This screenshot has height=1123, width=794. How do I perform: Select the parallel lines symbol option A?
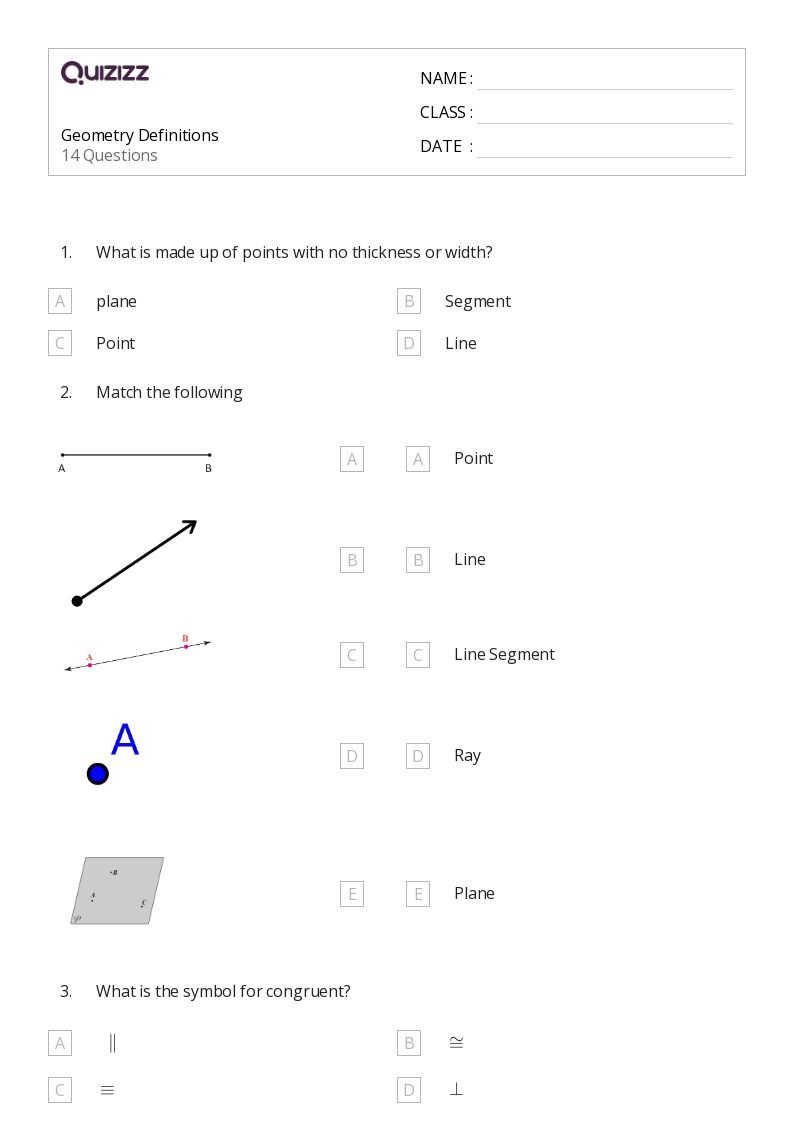point(60,1044)
